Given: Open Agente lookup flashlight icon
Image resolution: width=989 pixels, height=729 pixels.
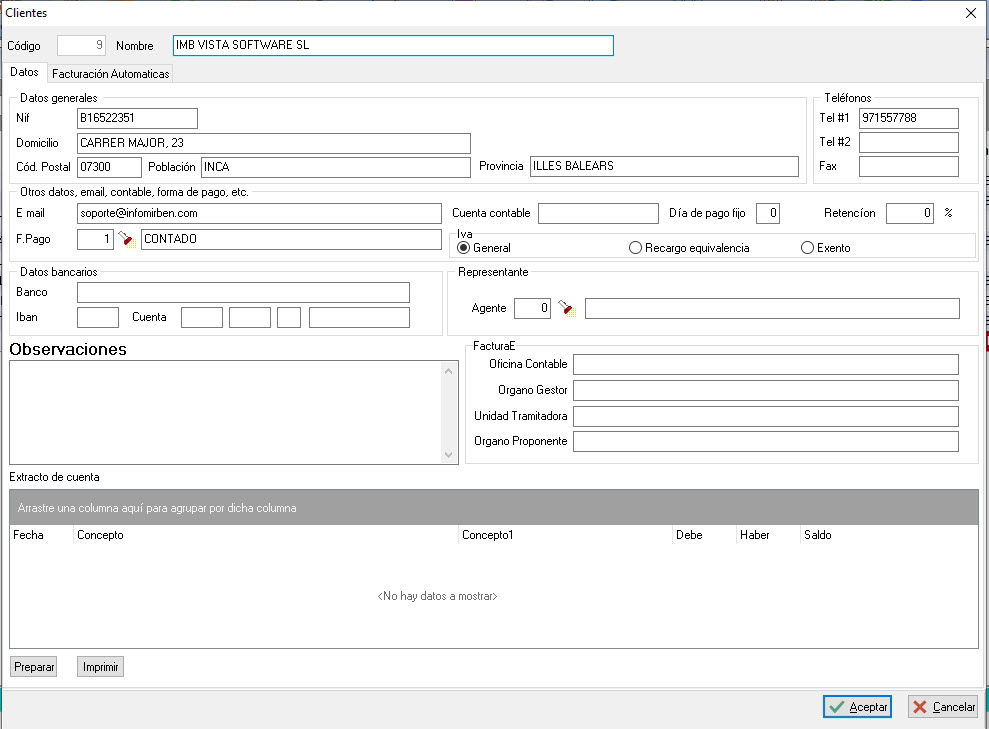Looking at the screenshot, I should pos(567,308).
